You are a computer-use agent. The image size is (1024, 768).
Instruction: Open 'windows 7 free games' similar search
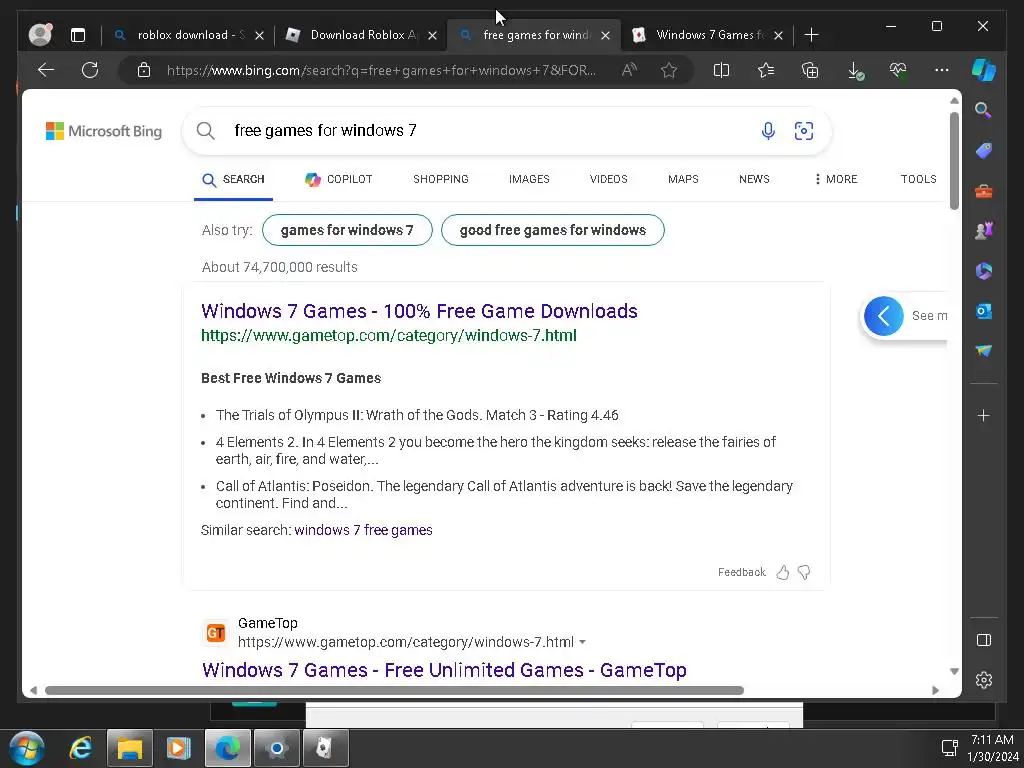coord(363,530)
